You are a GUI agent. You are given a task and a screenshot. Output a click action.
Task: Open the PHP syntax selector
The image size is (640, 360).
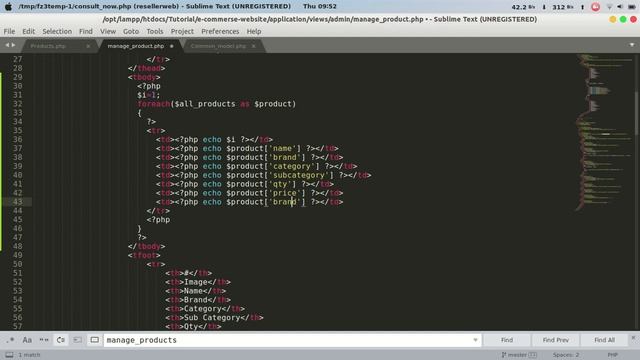(x=612, y=355)
